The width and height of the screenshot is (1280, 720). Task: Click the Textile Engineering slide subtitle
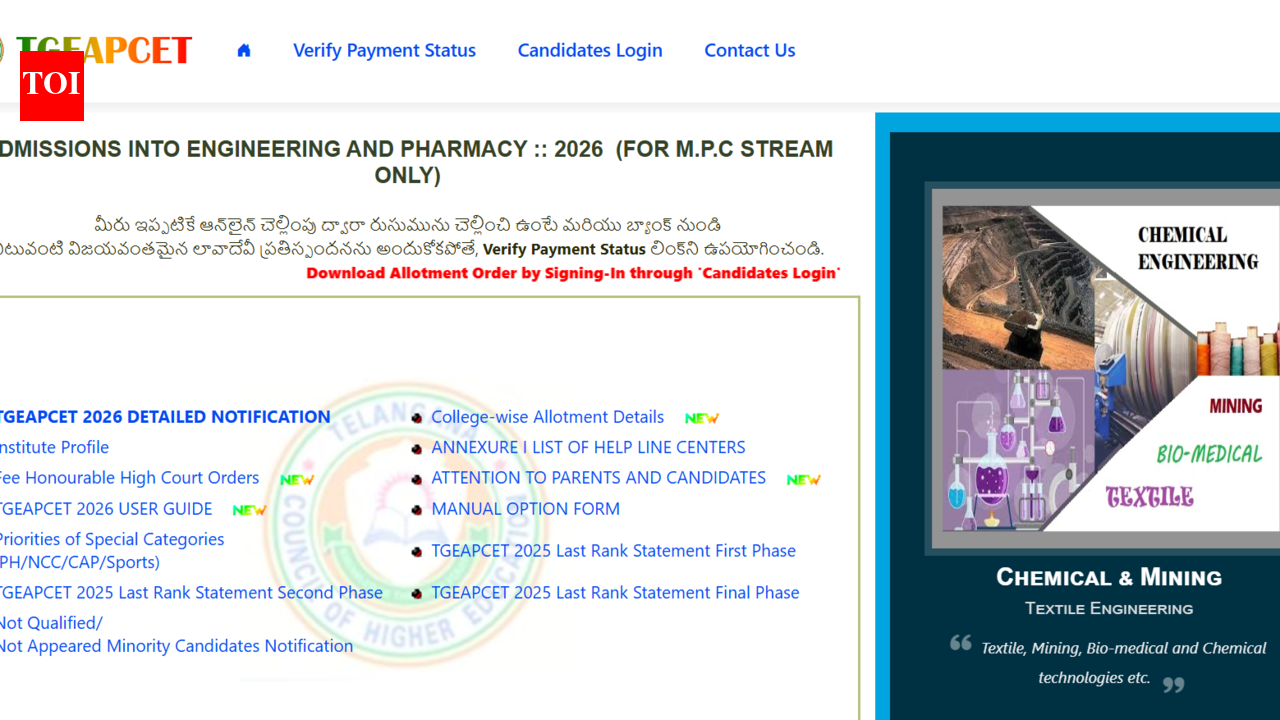coord(1109,608)
